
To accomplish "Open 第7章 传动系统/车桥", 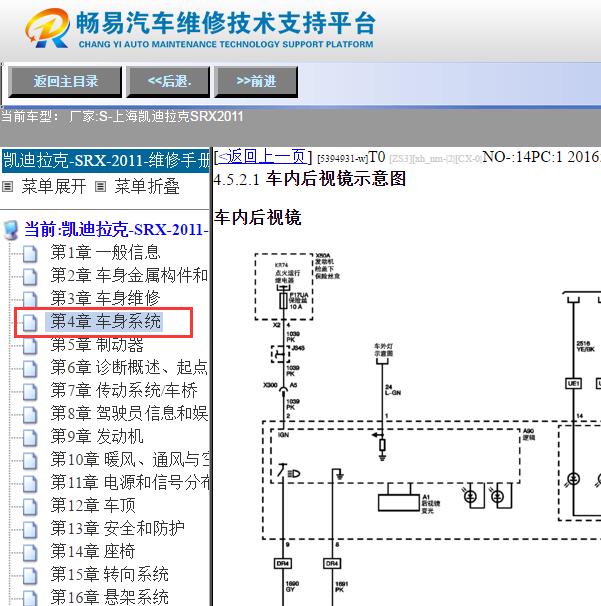I will click(x=124, y=390).
